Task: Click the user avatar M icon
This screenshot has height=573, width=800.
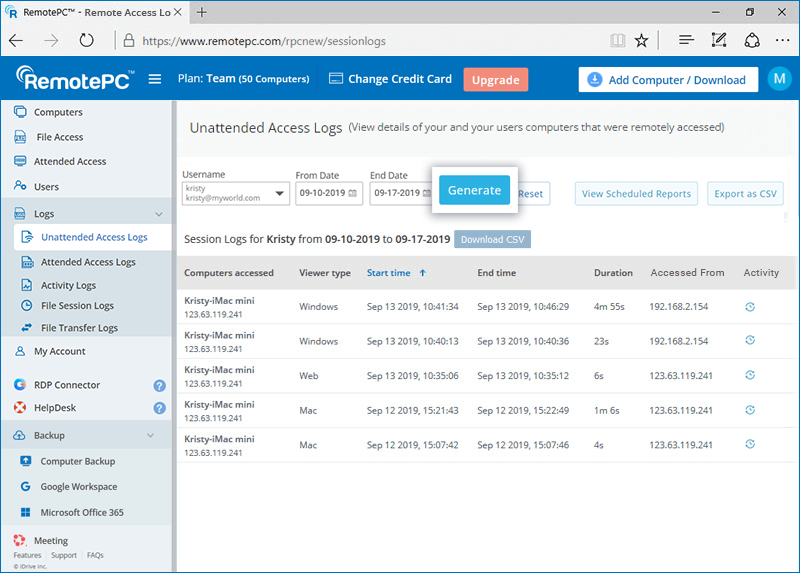Action: [x=779, y=80]
